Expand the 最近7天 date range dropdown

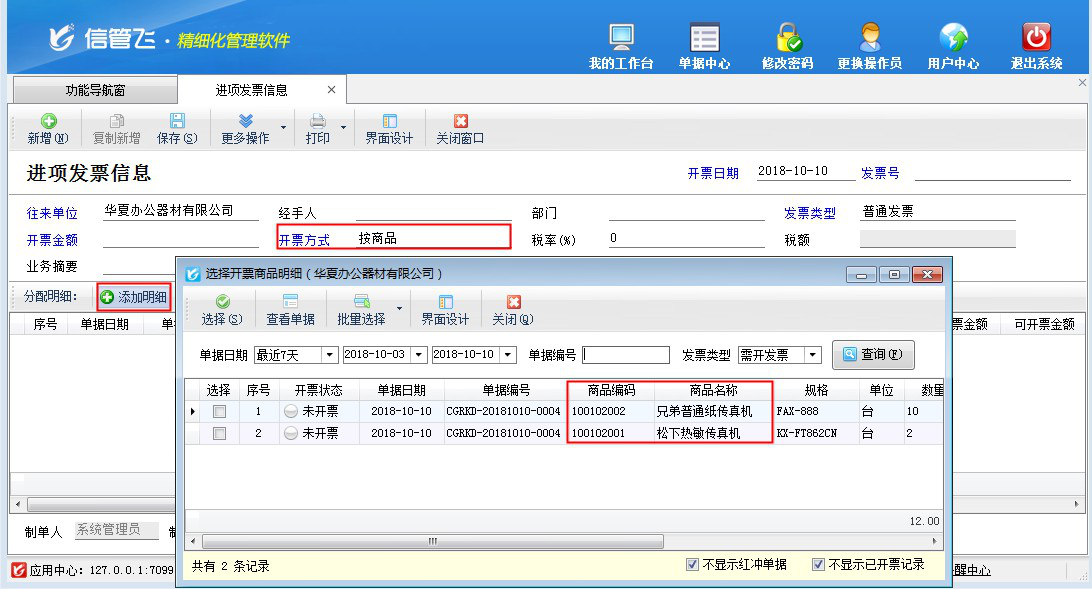click(329, 355)
